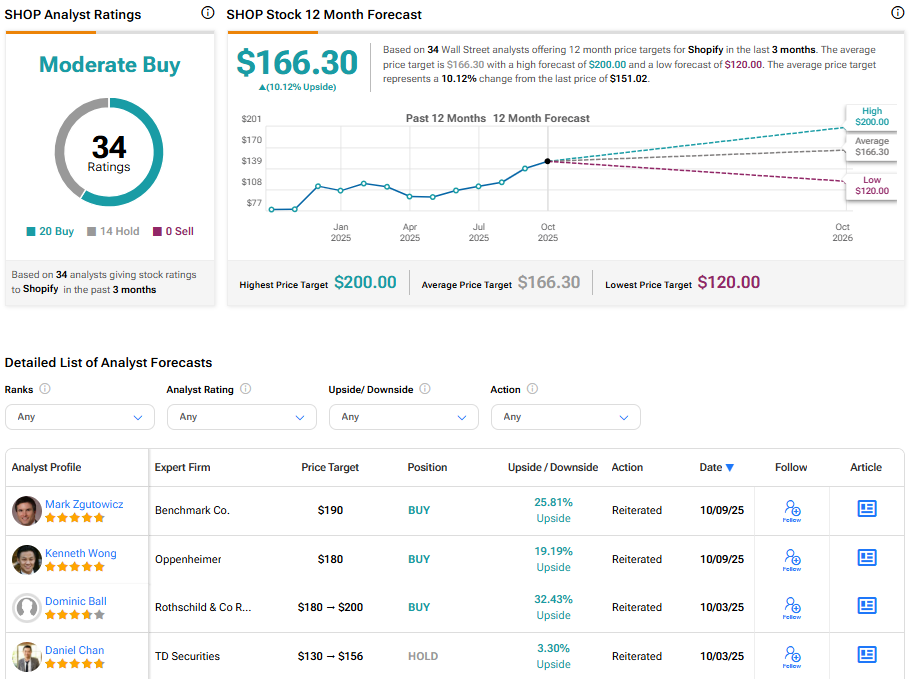Viewport: 909px width, 679px height.
Task: Click Dominic Ball's profile avatar
Action: 27,607
